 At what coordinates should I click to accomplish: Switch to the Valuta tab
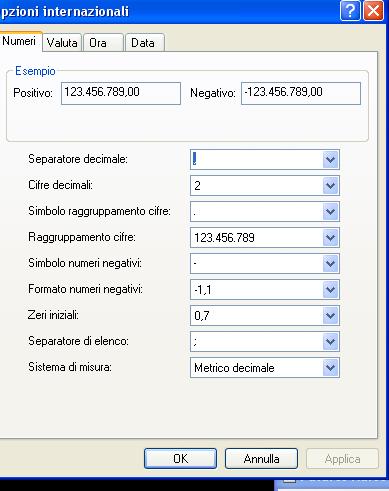tap(62, 43)
